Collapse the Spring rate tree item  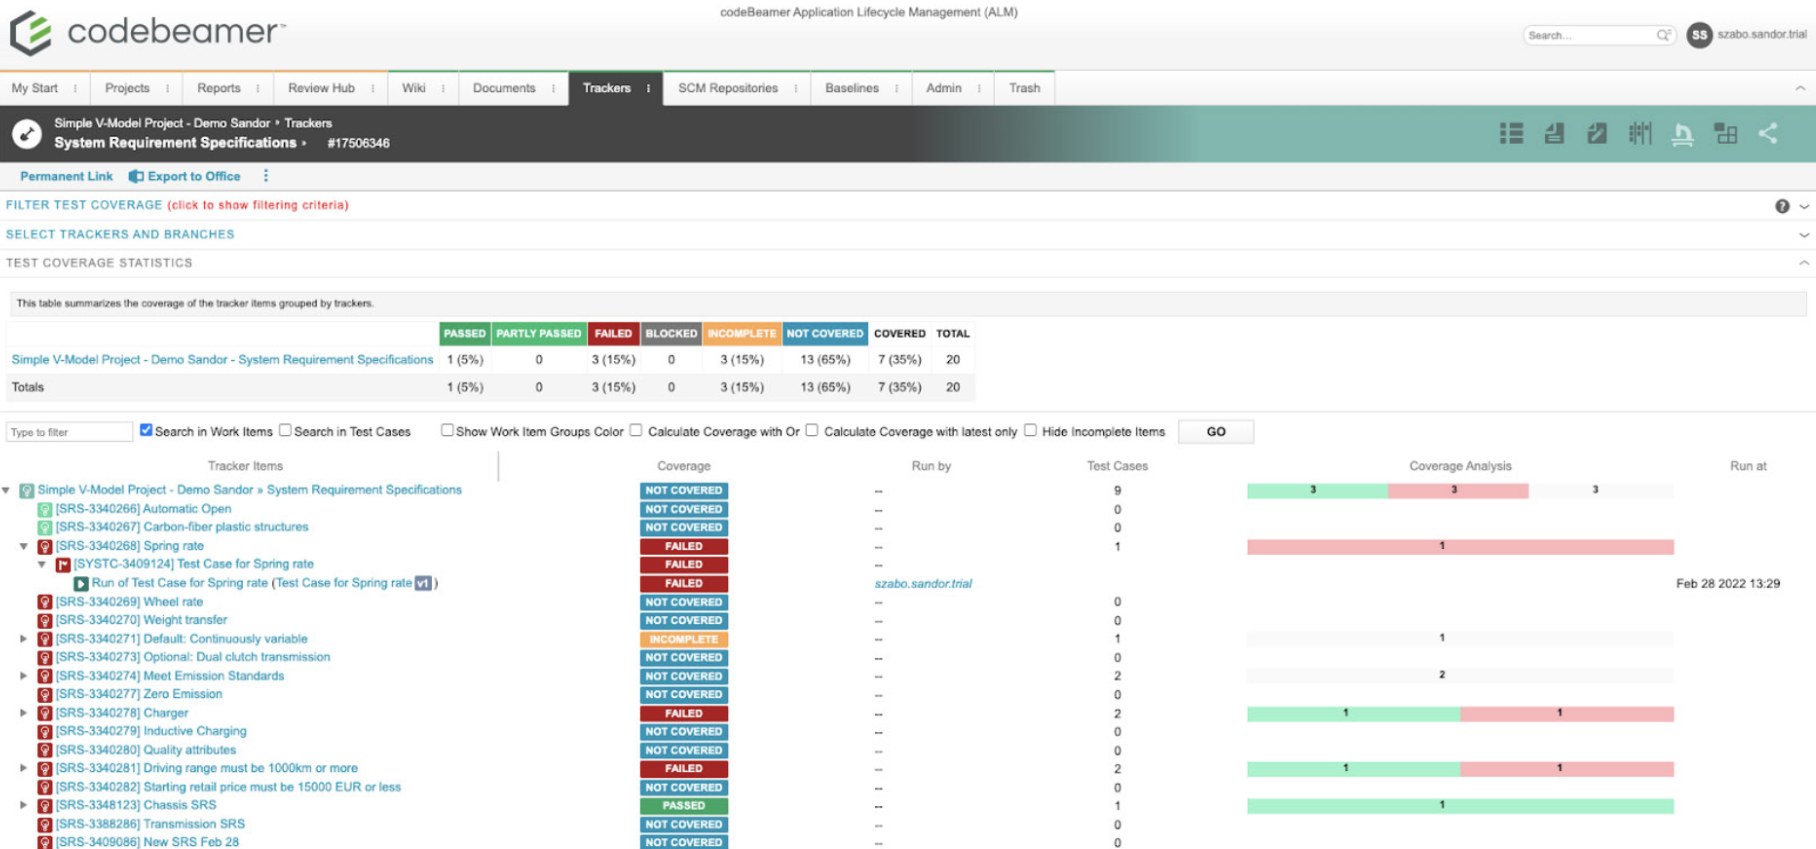pyautogui.click(x=24, y=546)
